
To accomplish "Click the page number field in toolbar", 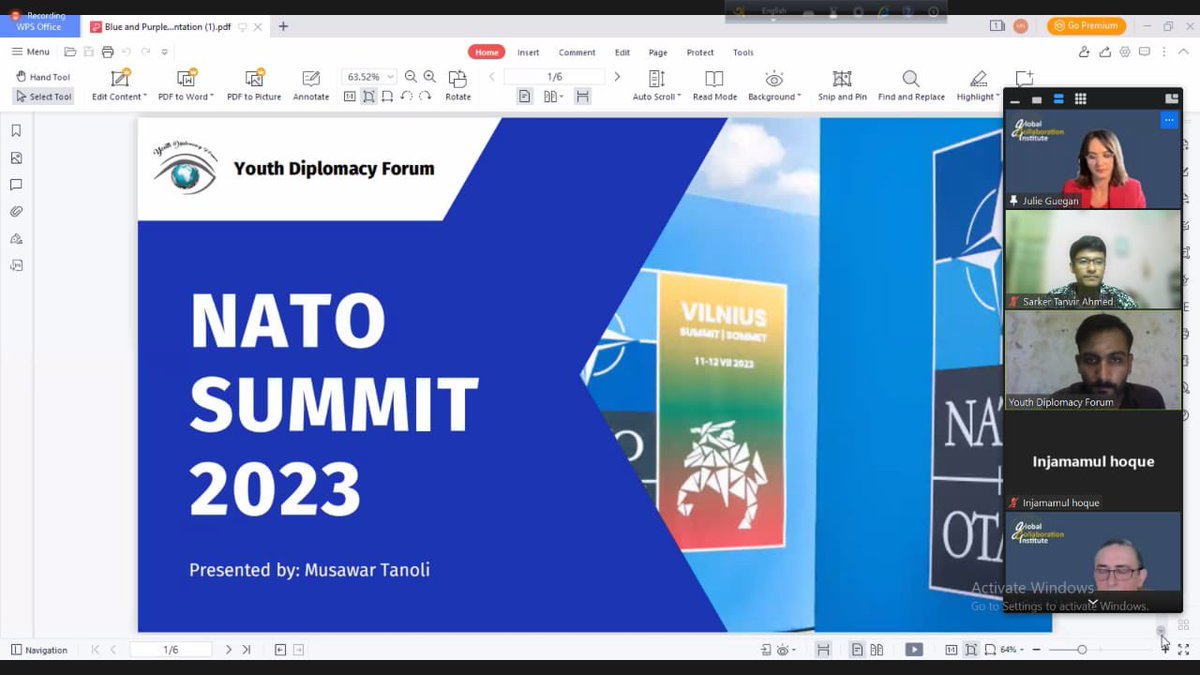I will pyautogui.click(x=554, y=77).
